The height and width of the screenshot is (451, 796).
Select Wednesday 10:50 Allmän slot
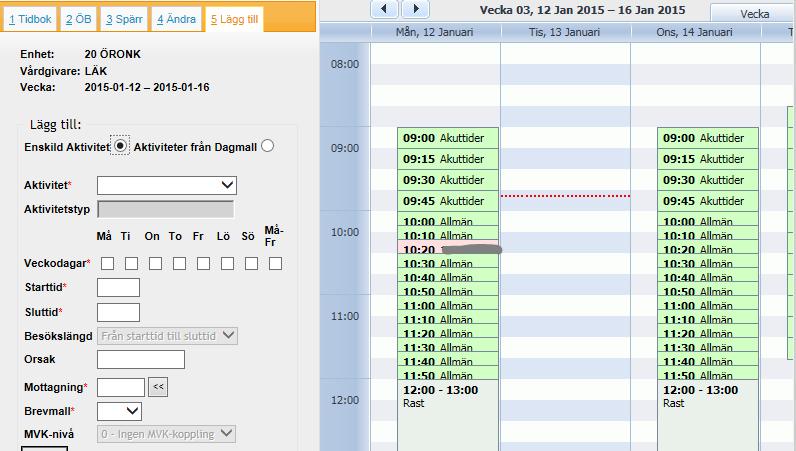[708, 289]
